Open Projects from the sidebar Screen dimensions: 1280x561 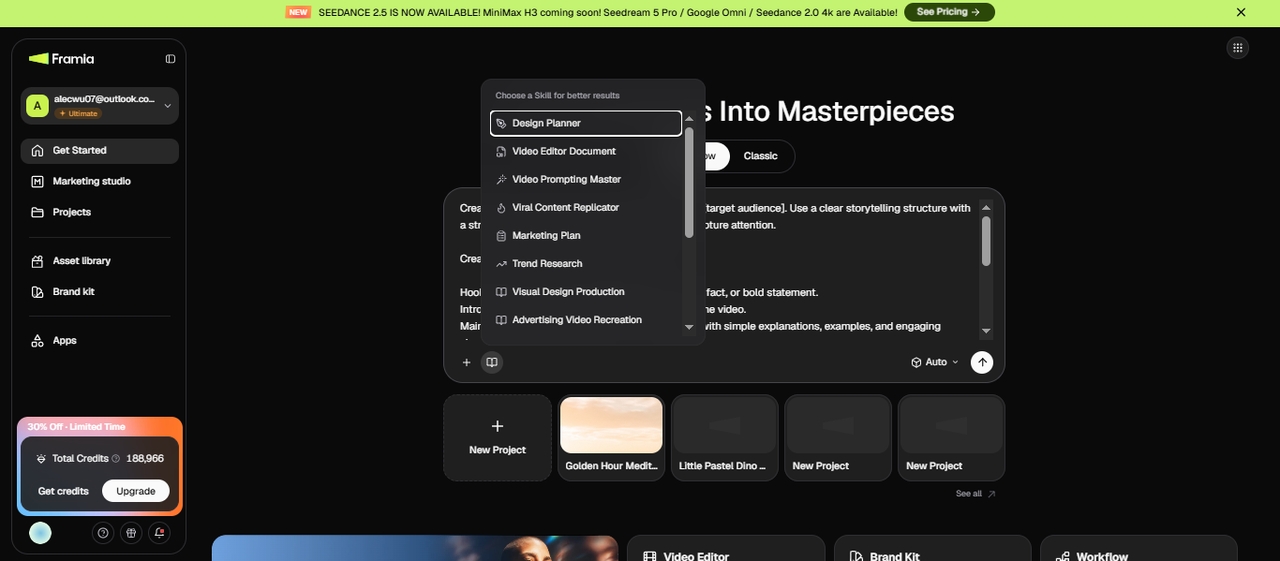tap(99, 212)
